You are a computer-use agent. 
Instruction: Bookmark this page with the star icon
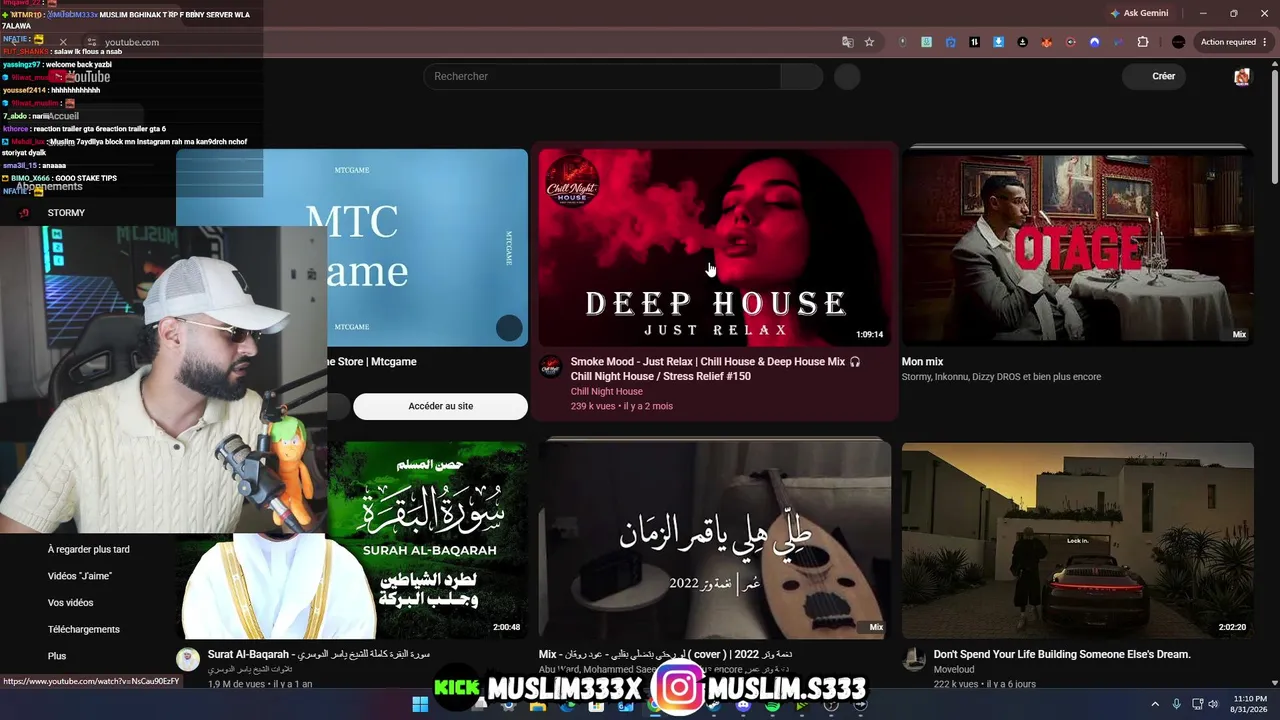[x=869, y=42]
